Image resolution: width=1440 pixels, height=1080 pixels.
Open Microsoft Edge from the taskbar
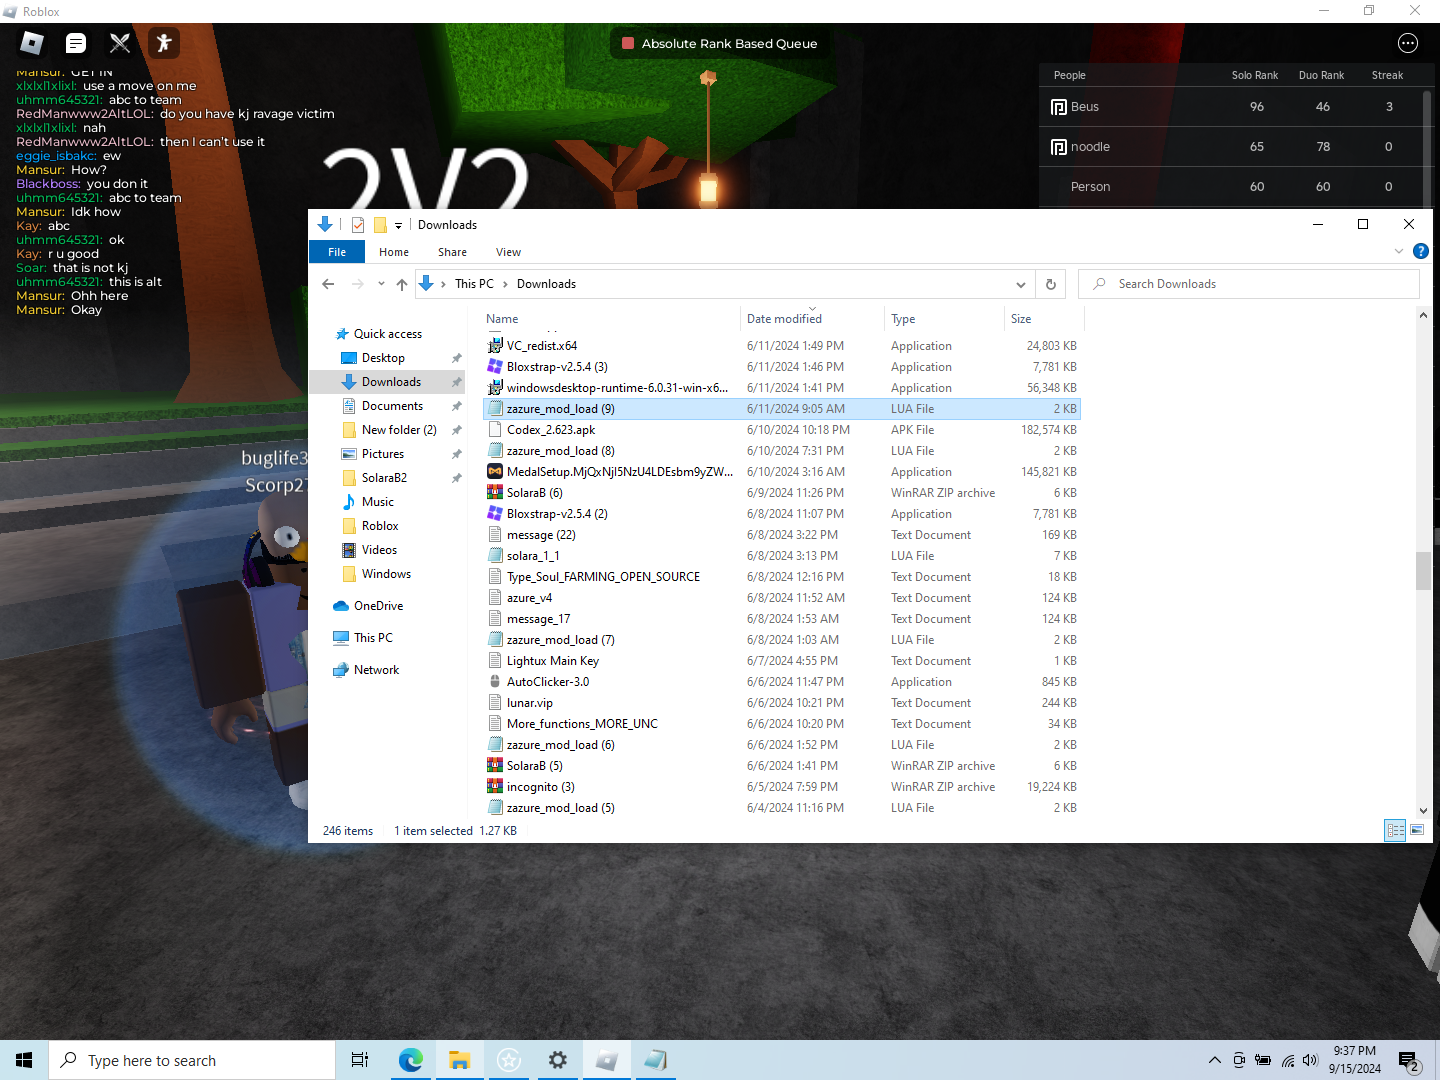pos(411,1060)
